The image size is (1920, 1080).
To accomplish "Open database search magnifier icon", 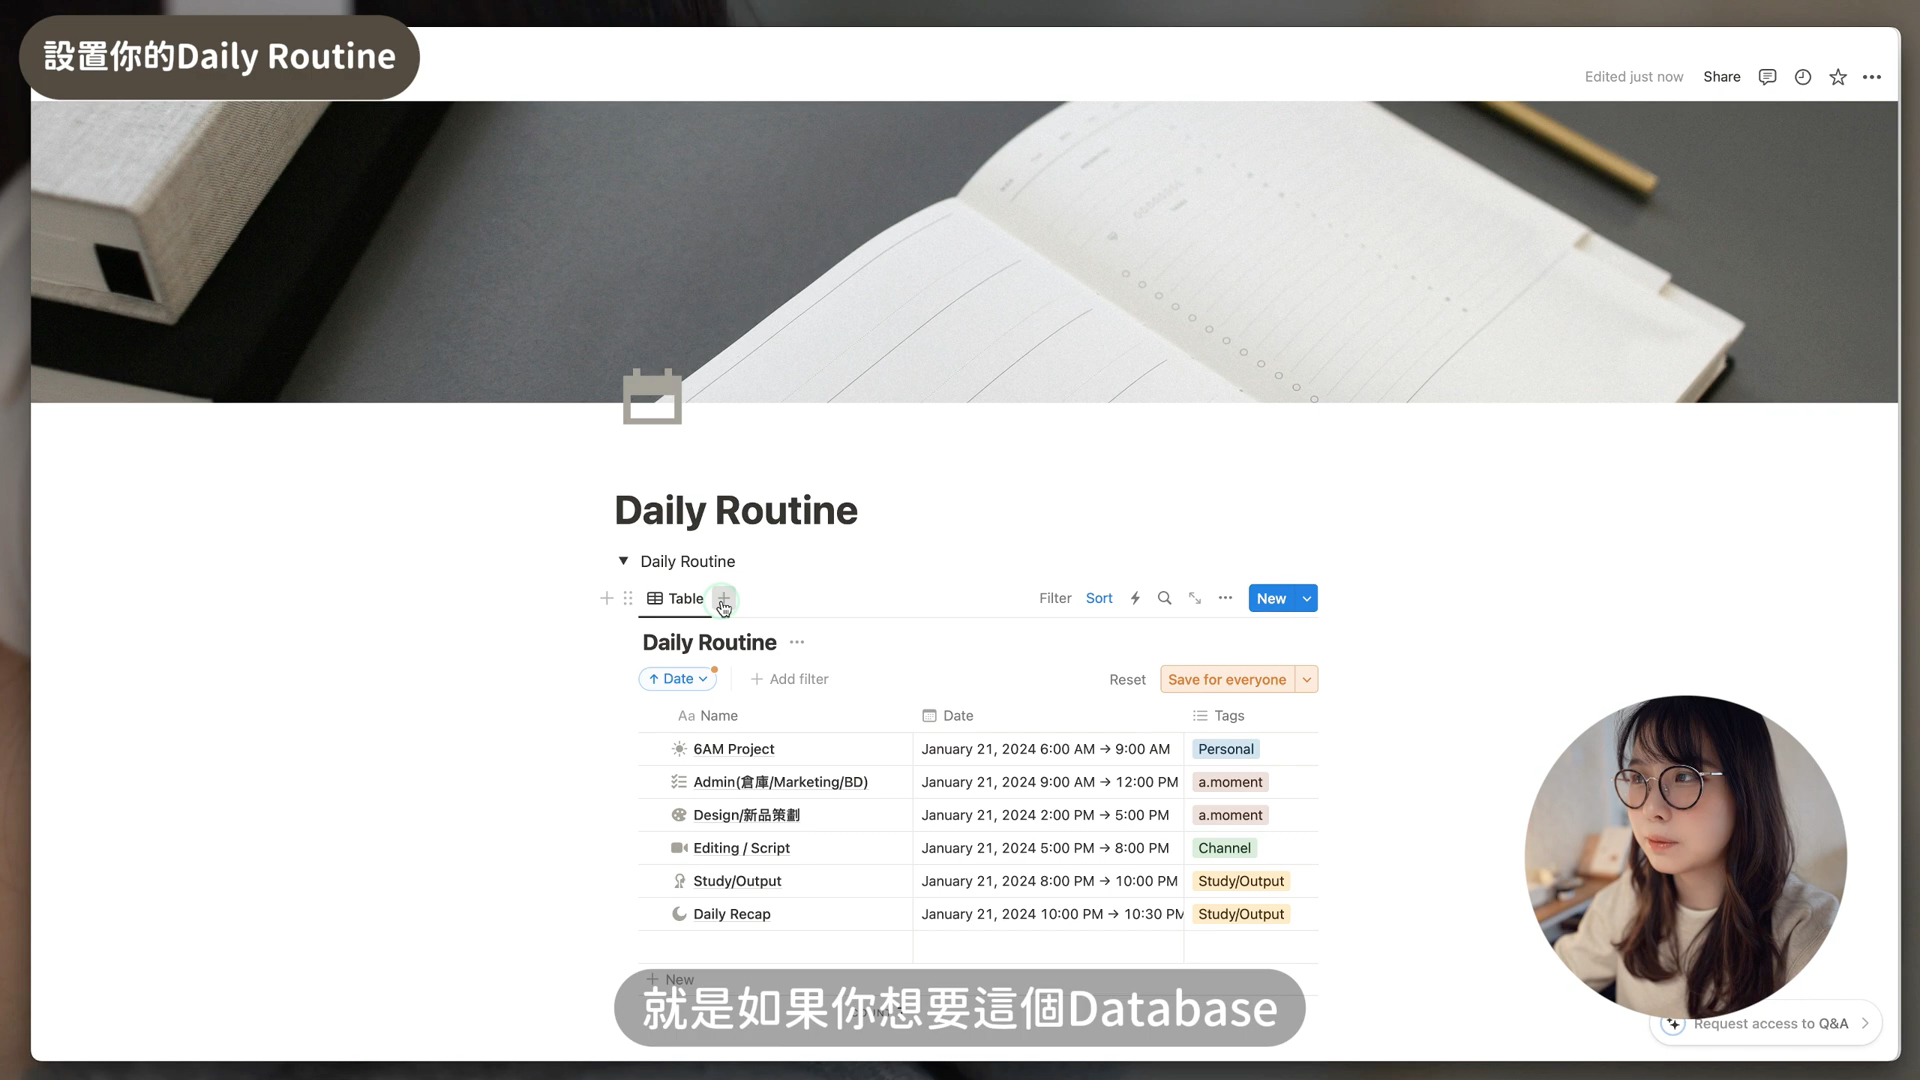I will coord(1164,598).
